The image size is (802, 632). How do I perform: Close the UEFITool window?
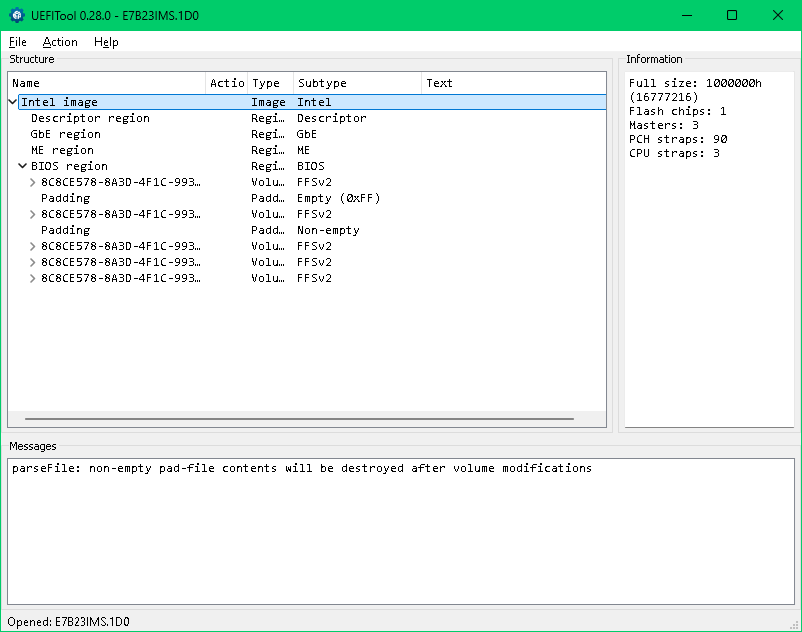[x=777, y=15]
